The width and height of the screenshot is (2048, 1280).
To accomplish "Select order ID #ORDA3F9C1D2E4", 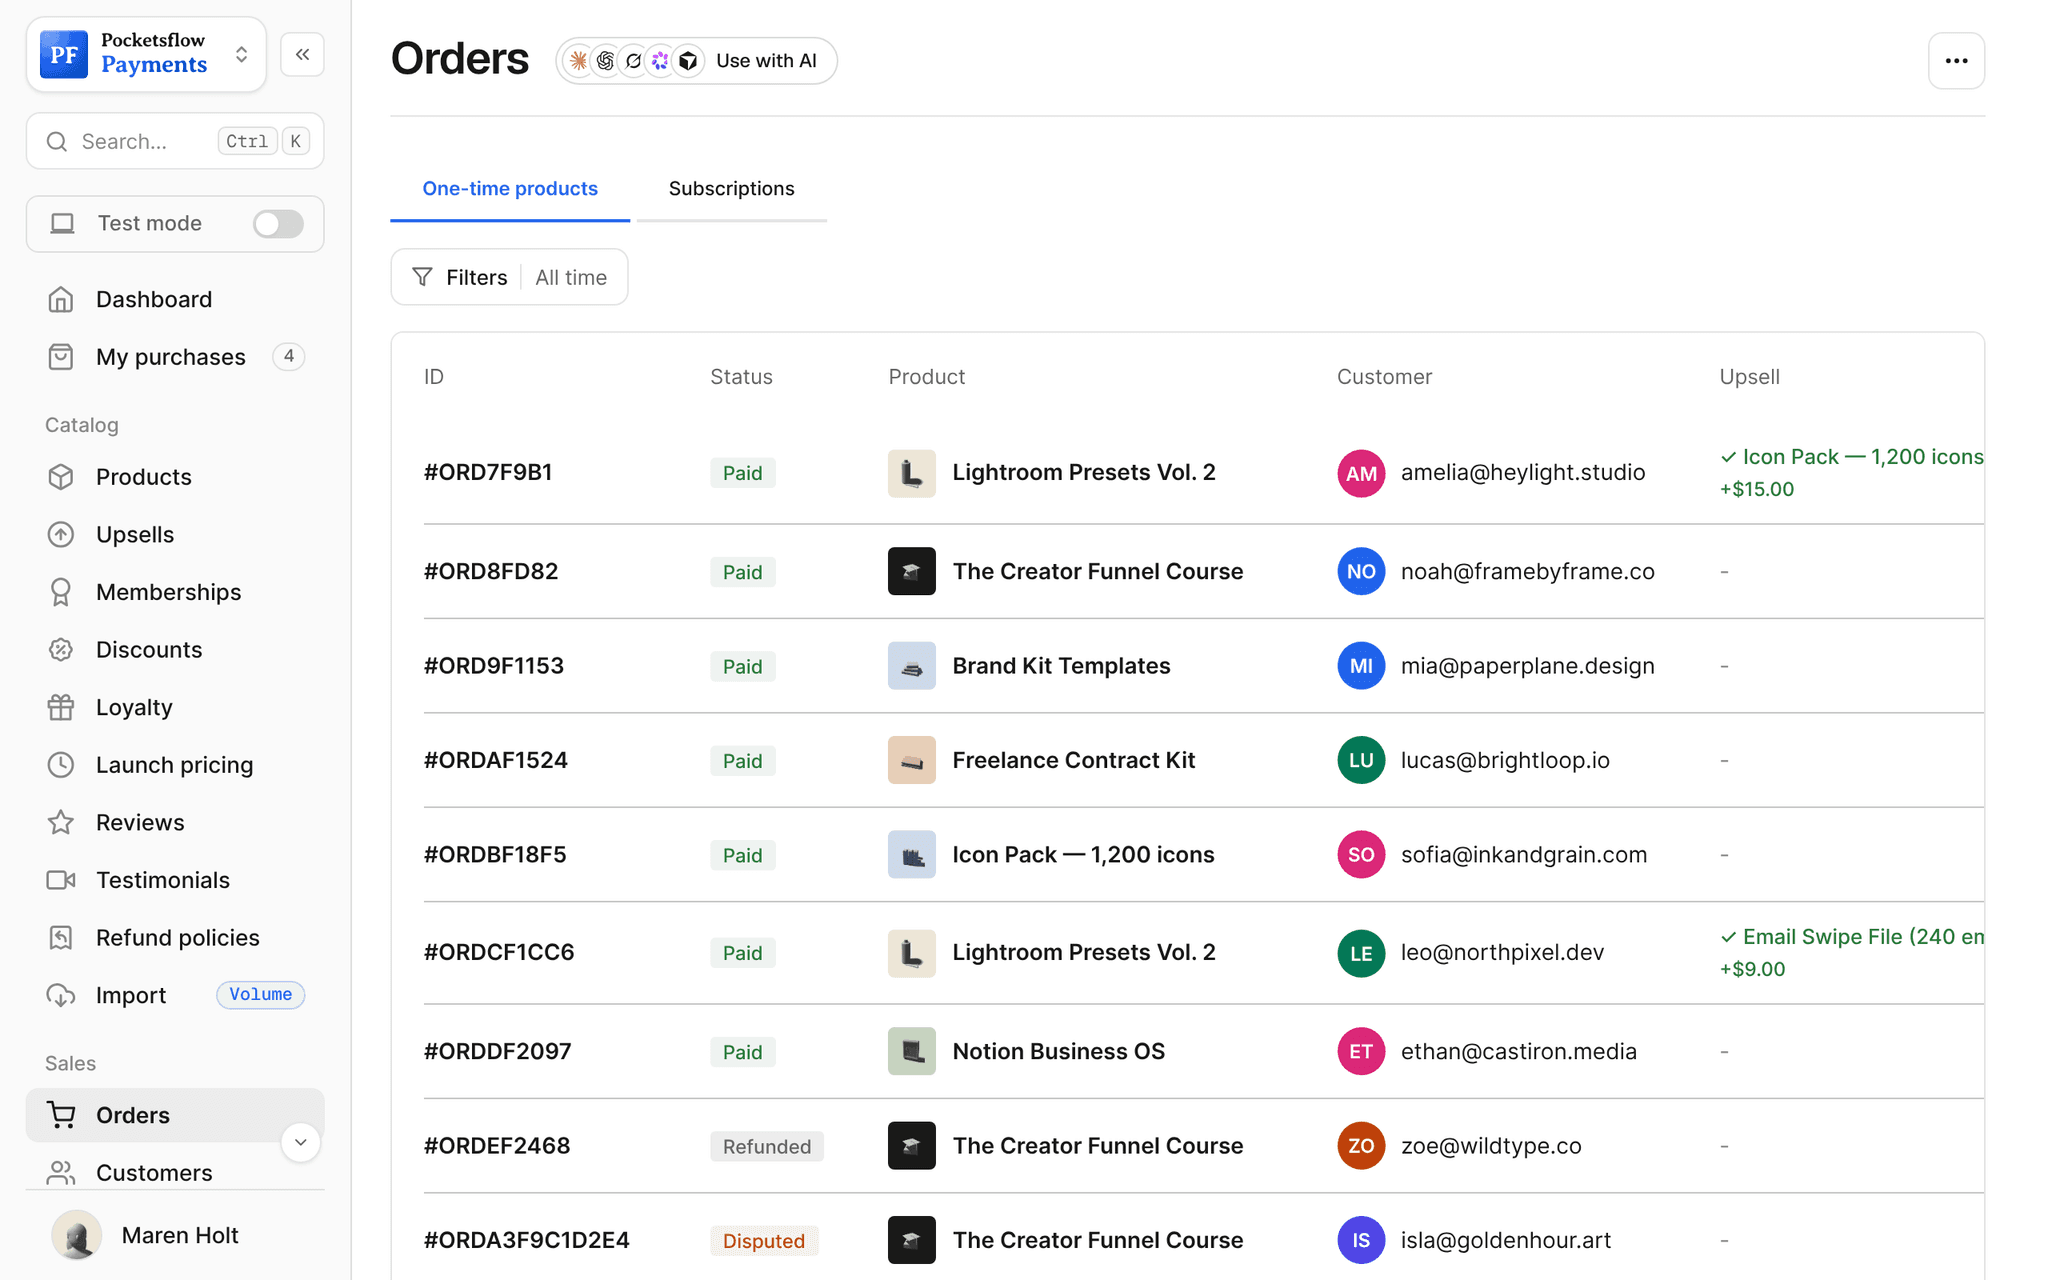I will point(527,1240).
